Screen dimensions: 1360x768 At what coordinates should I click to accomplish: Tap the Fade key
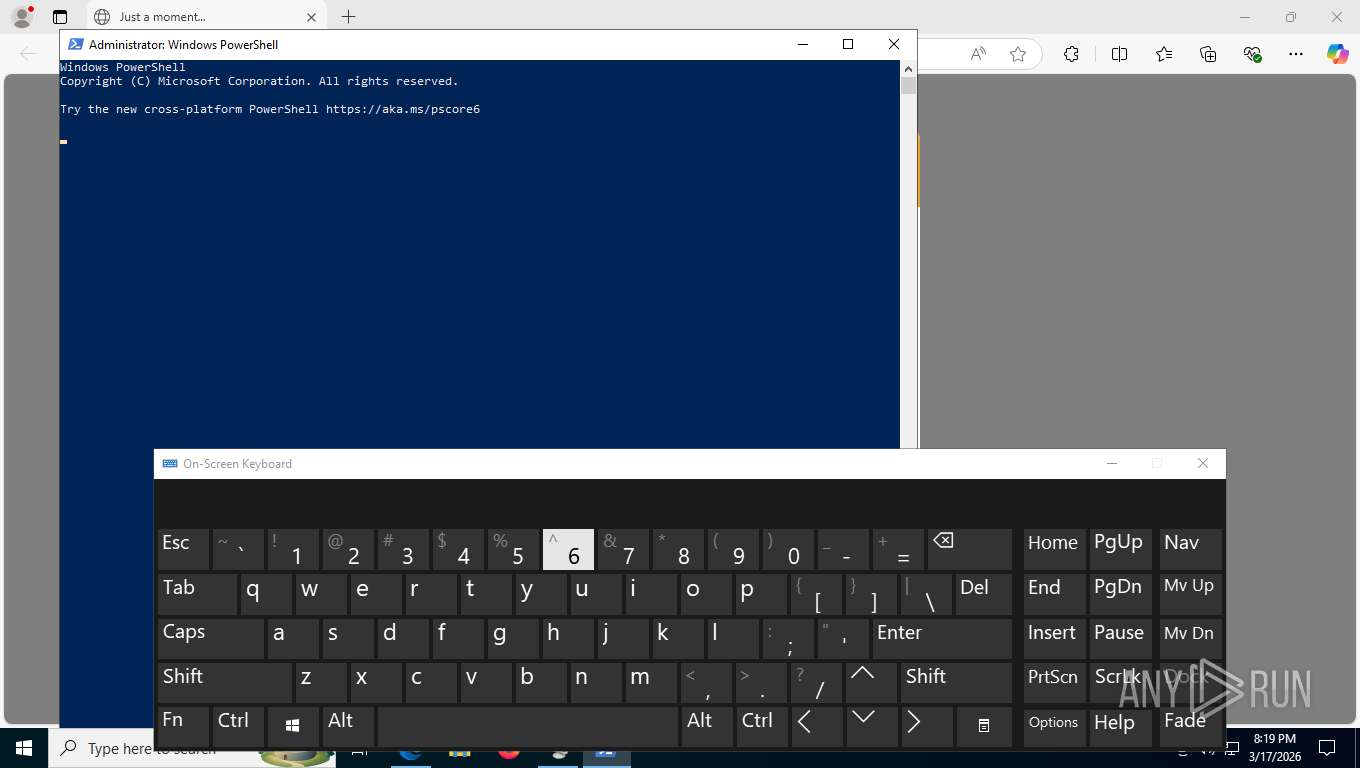[x=1191, y=727]
